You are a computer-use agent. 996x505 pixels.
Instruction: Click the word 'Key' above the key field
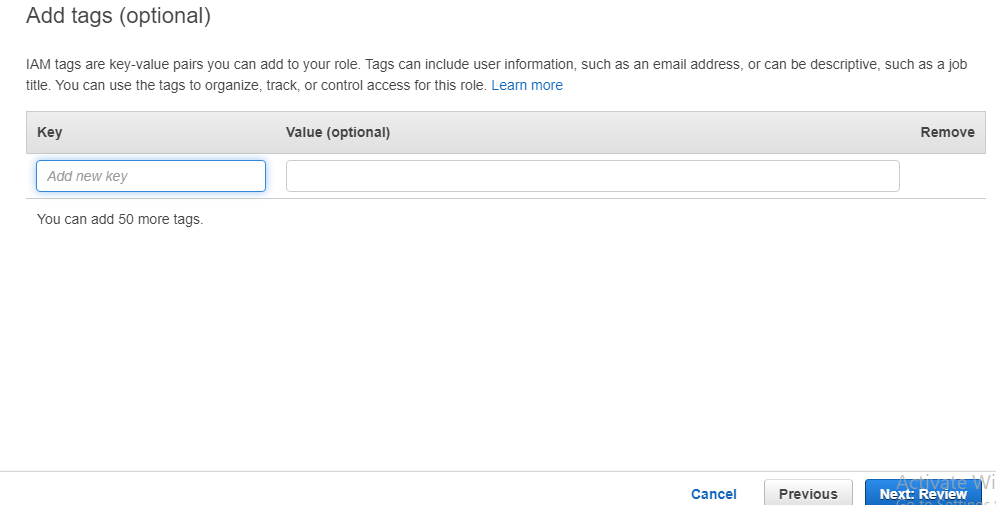click(x=49, y=132)
